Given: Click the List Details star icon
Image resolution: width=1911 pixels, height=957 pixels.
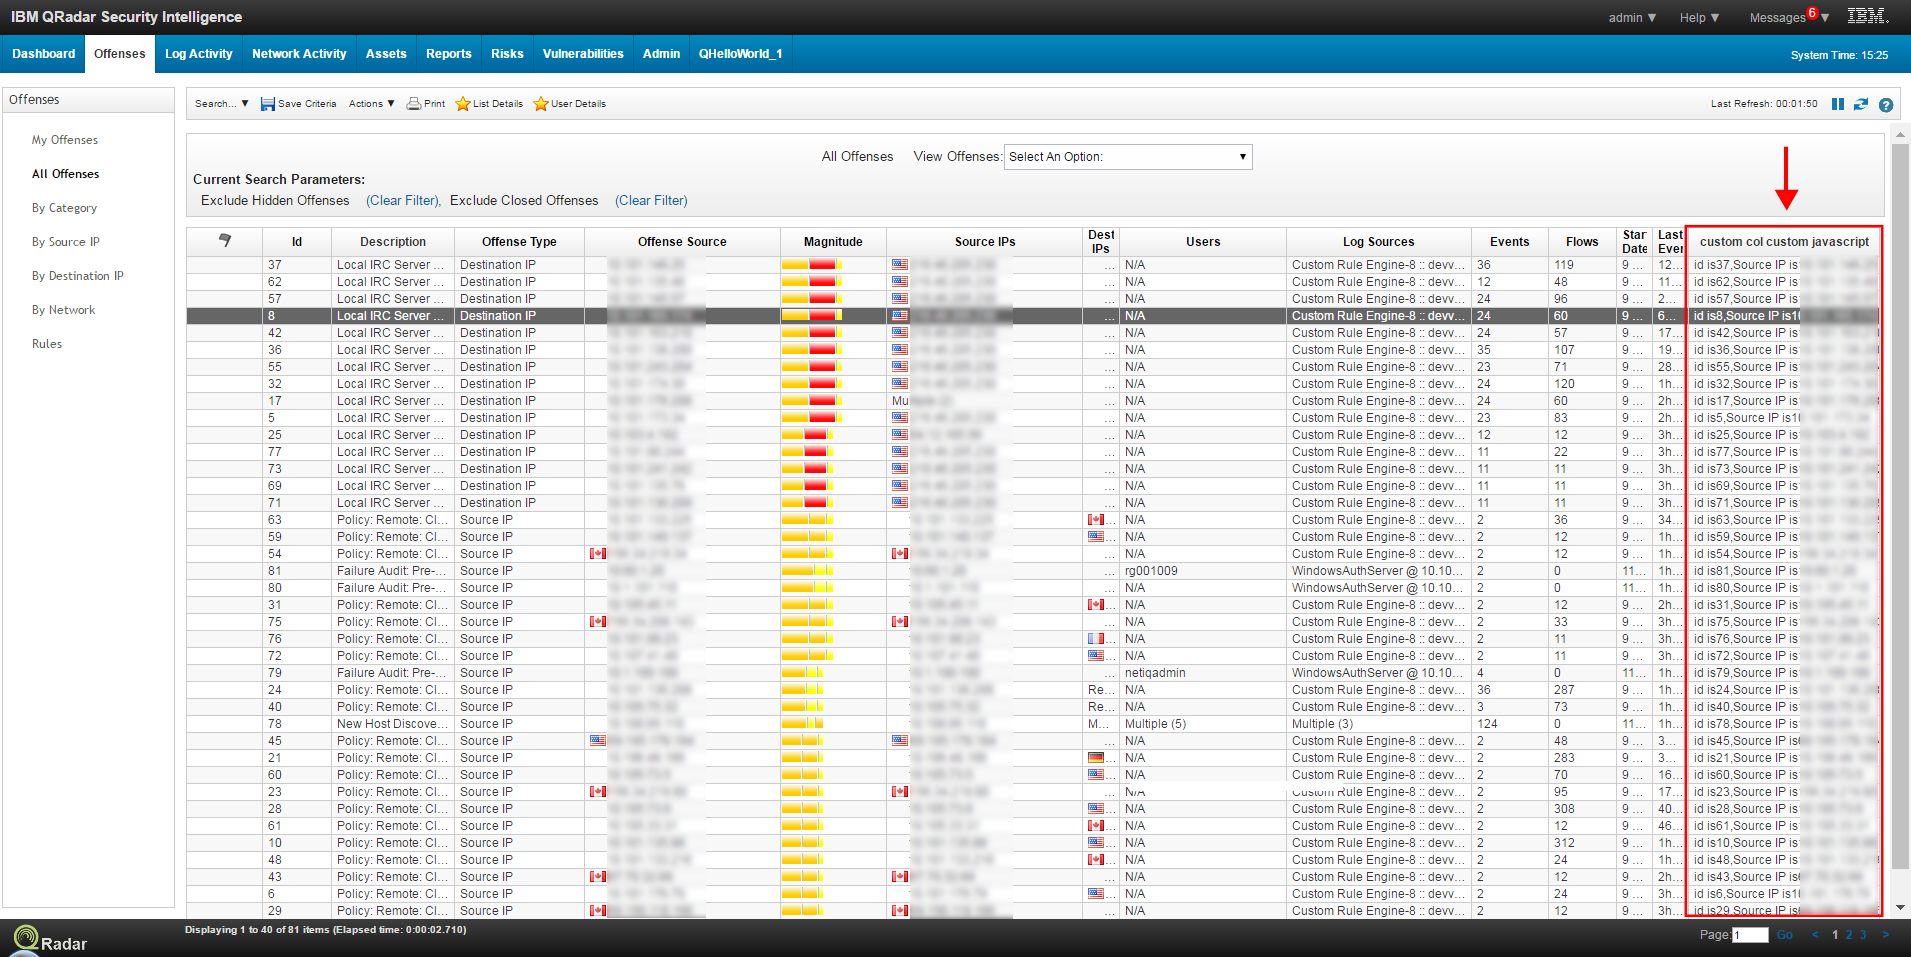Looking at the screenshot, I should (462, 104).
